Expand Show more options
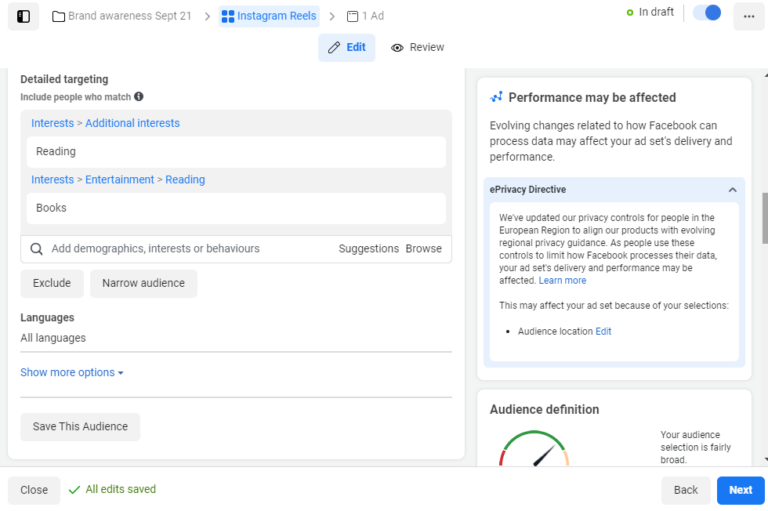768x511 pixels. click(x=72, y=372)
